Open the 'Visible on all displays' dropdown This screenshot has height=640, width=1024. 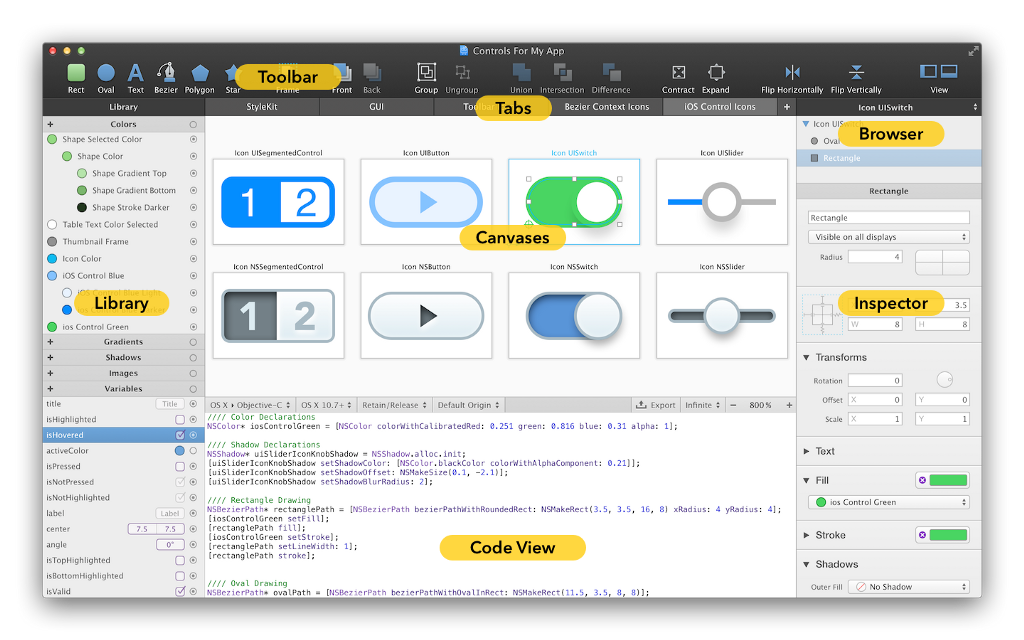[888, 238]
